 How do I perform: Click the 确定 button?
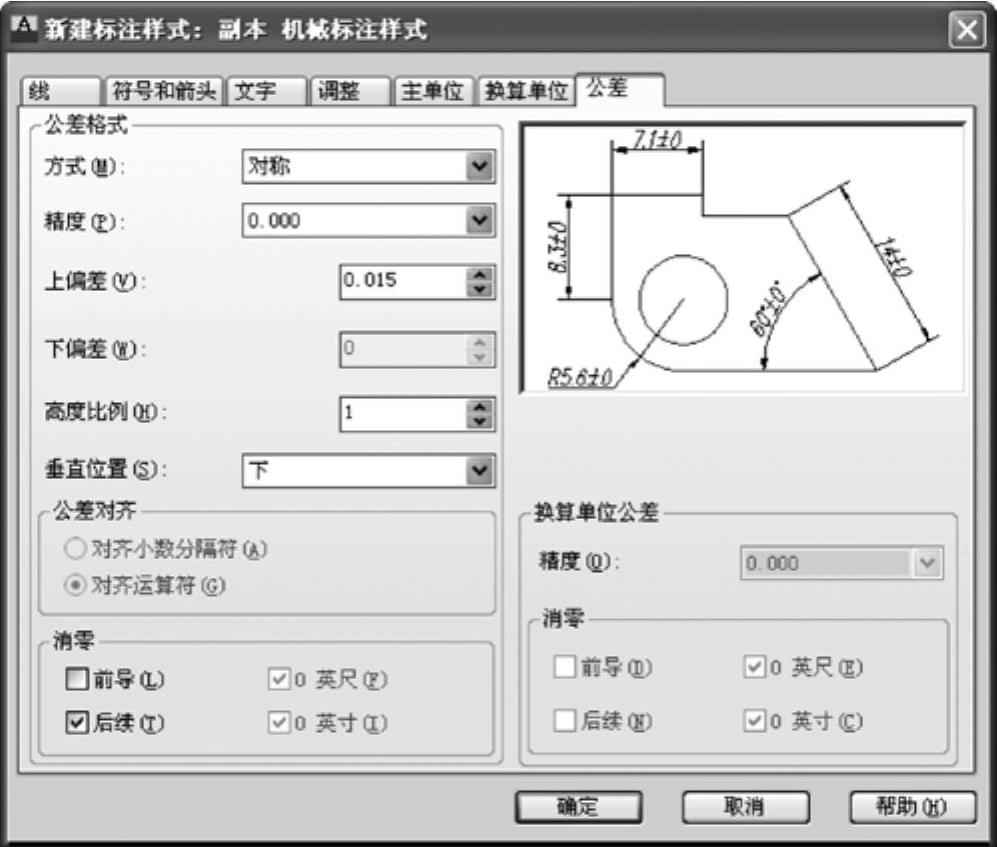(x=578, y=807)
